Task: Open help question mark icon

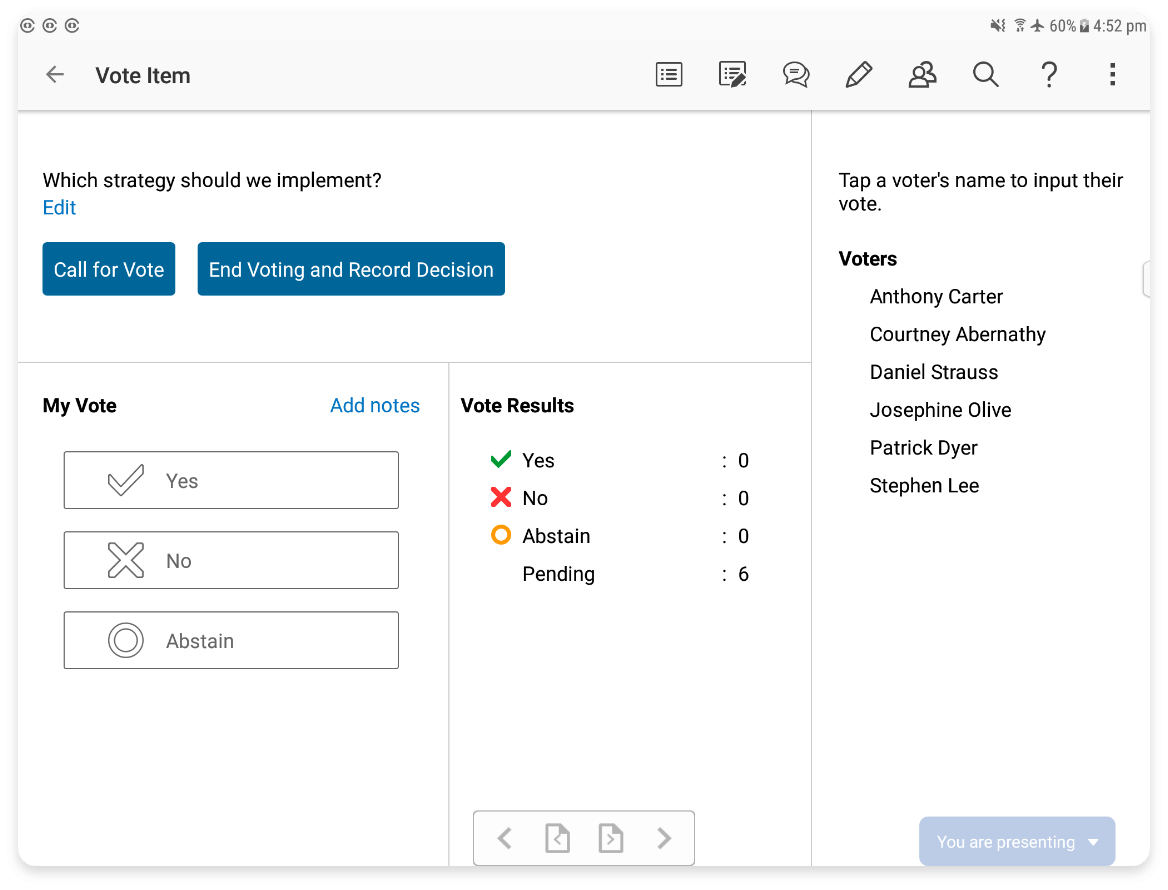Action: (1049, 75)
